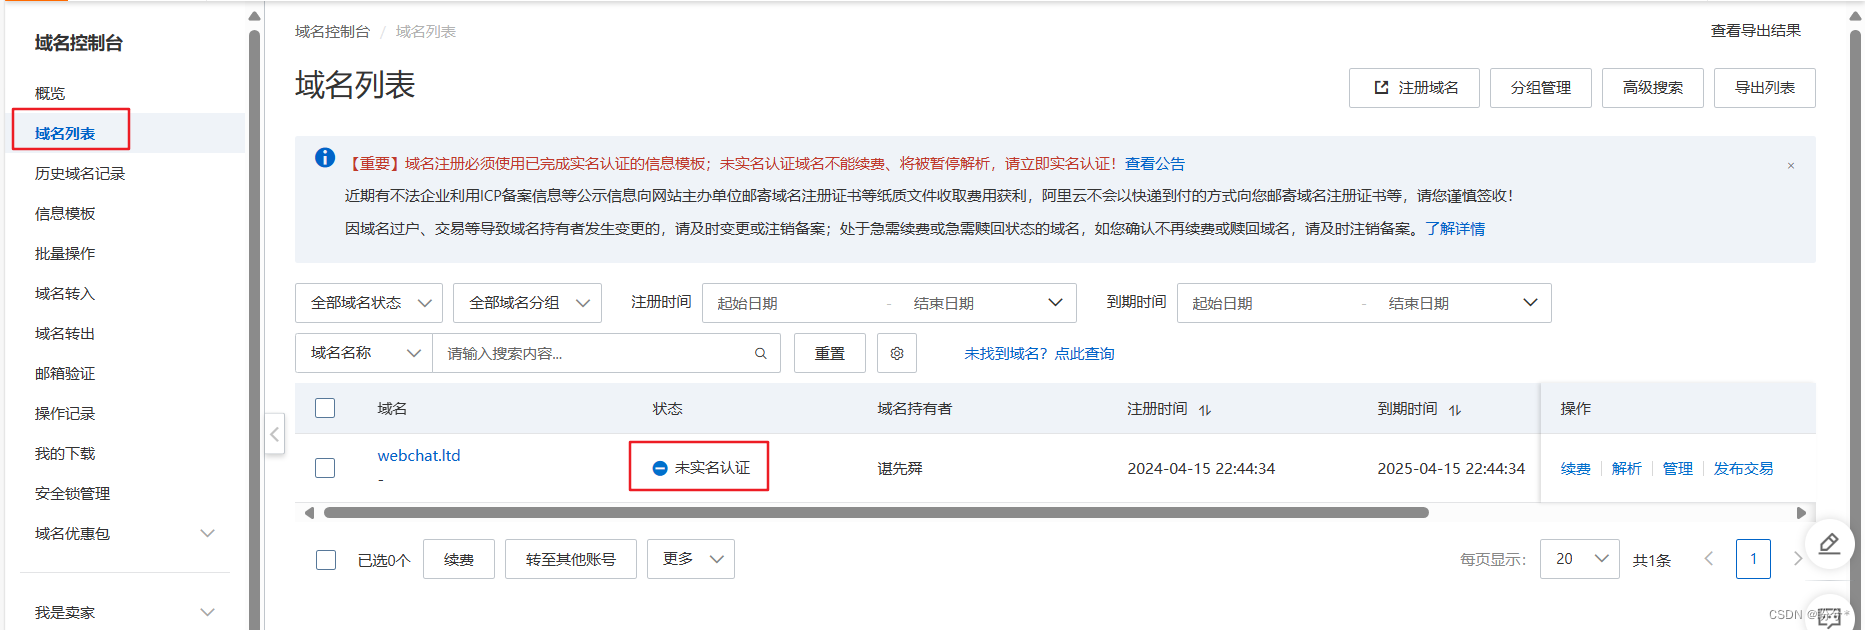Viewport: 1865px width, 630px height.
Task: Click the 分组管理 button
Action: point(1540,88)
